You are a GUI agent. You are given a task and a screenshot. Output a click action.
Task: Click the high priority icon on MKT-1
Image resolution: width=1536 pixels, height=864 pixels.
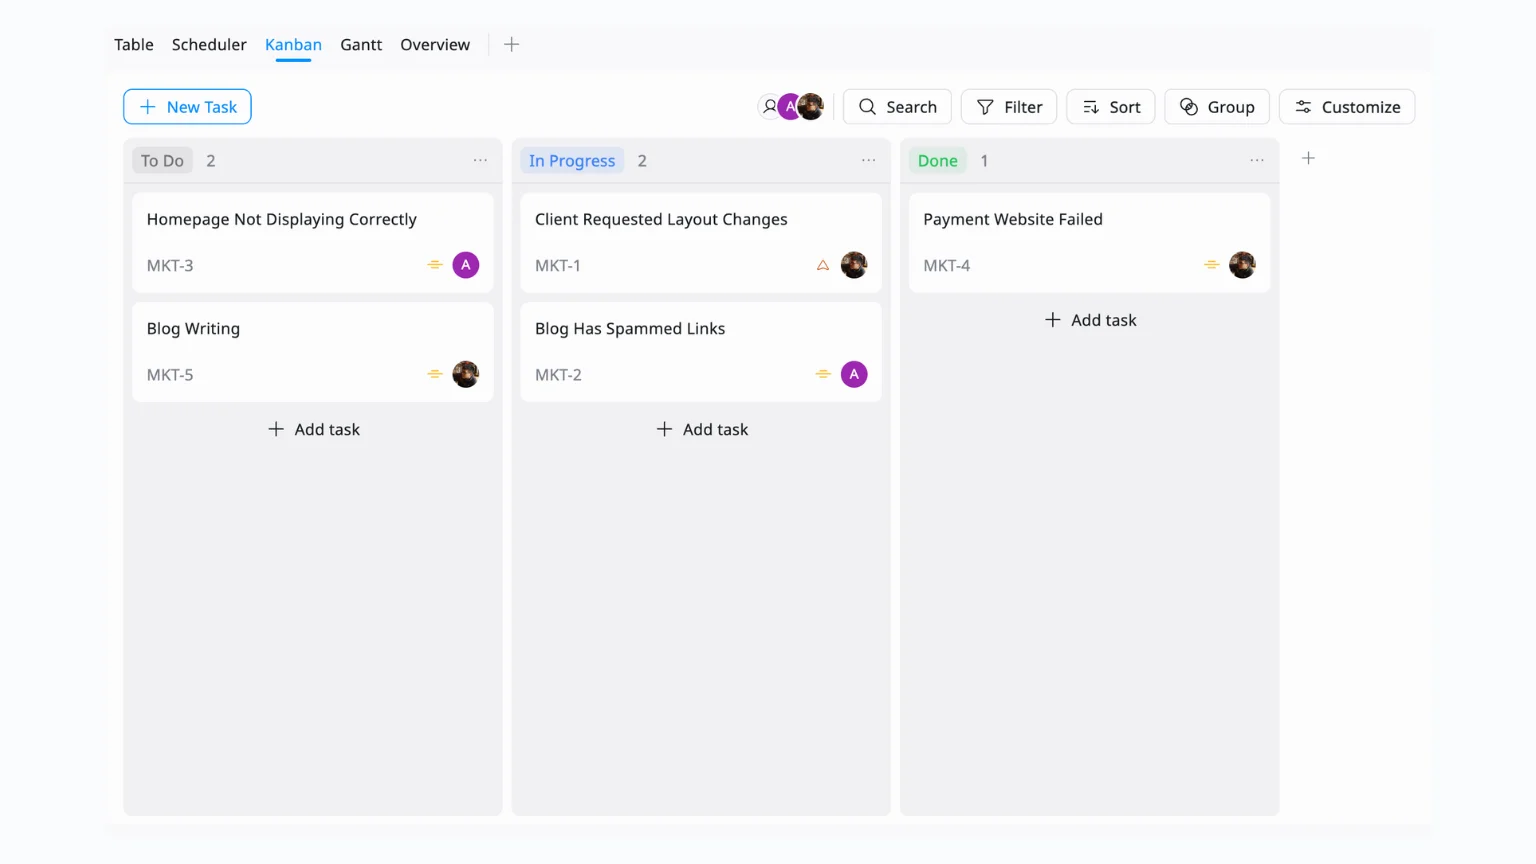tap(823, 265)
